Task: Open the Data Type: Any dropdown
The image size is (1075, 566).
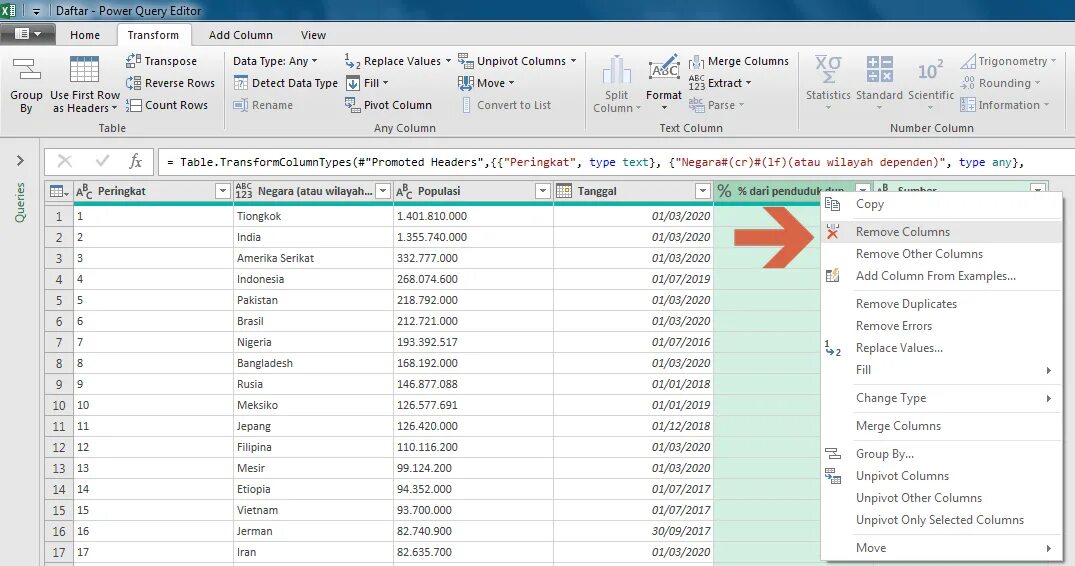Action: pyautogui.click(x=276, y=61)
